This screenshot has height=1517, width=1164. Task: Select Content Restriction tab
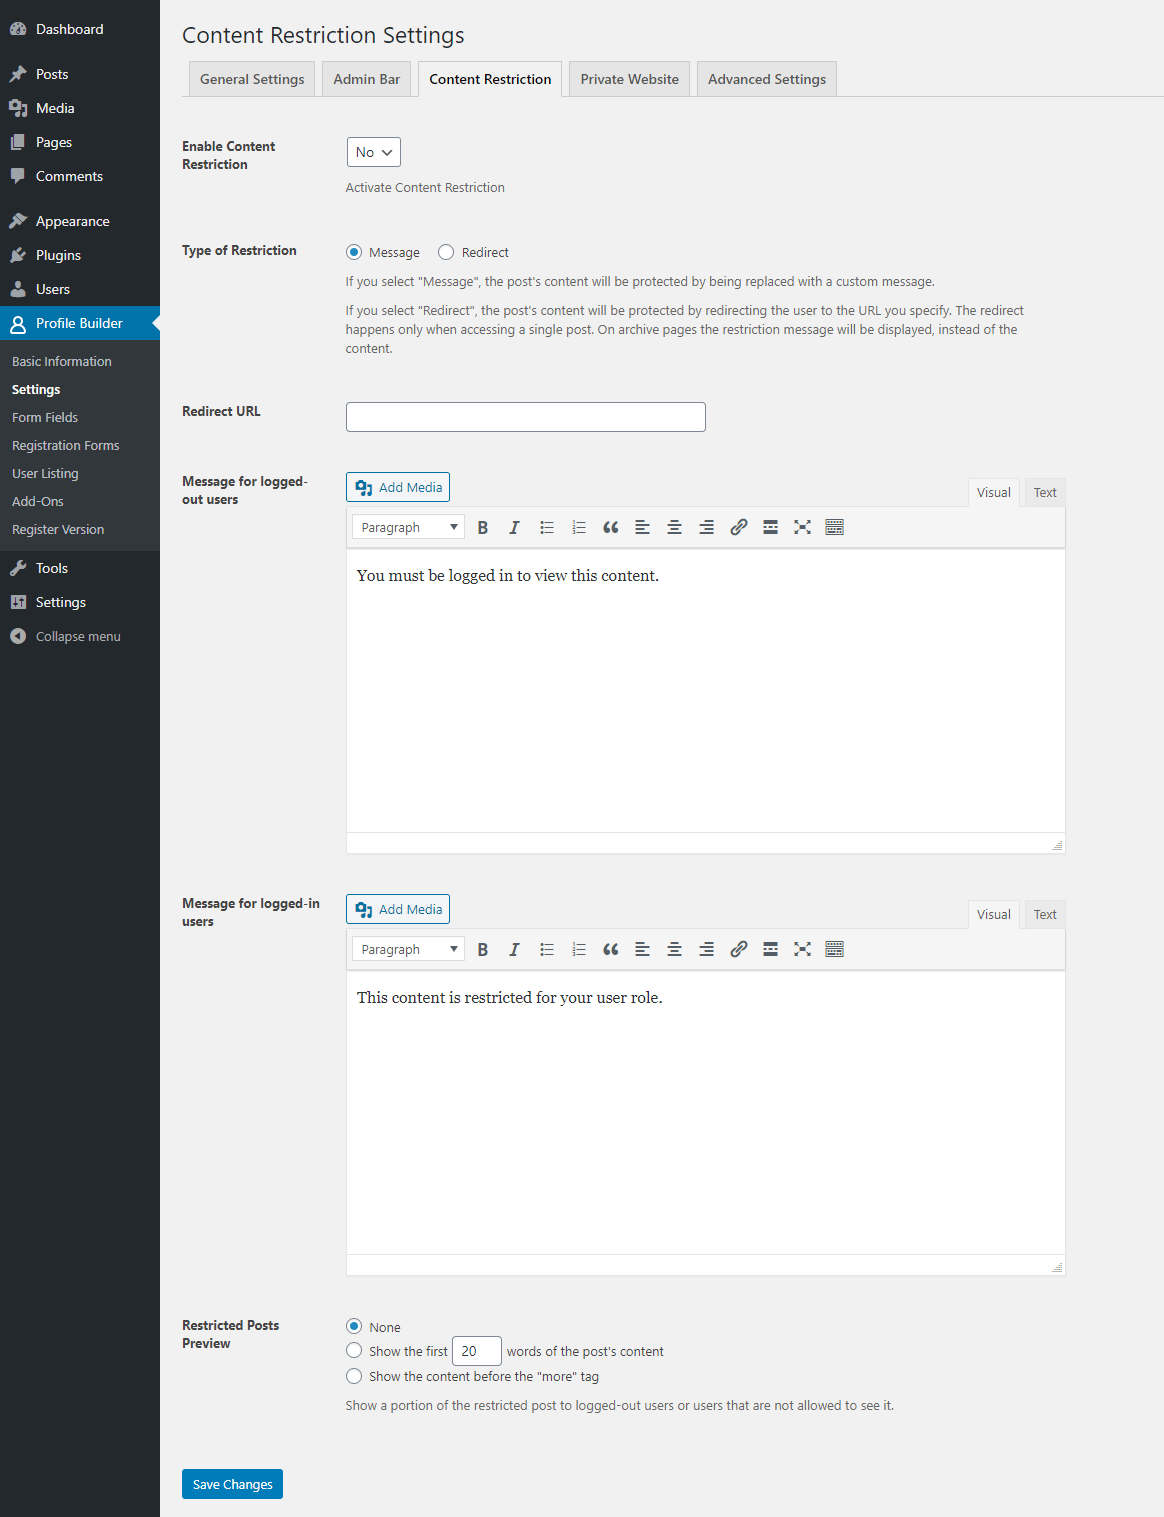point(490,79)
